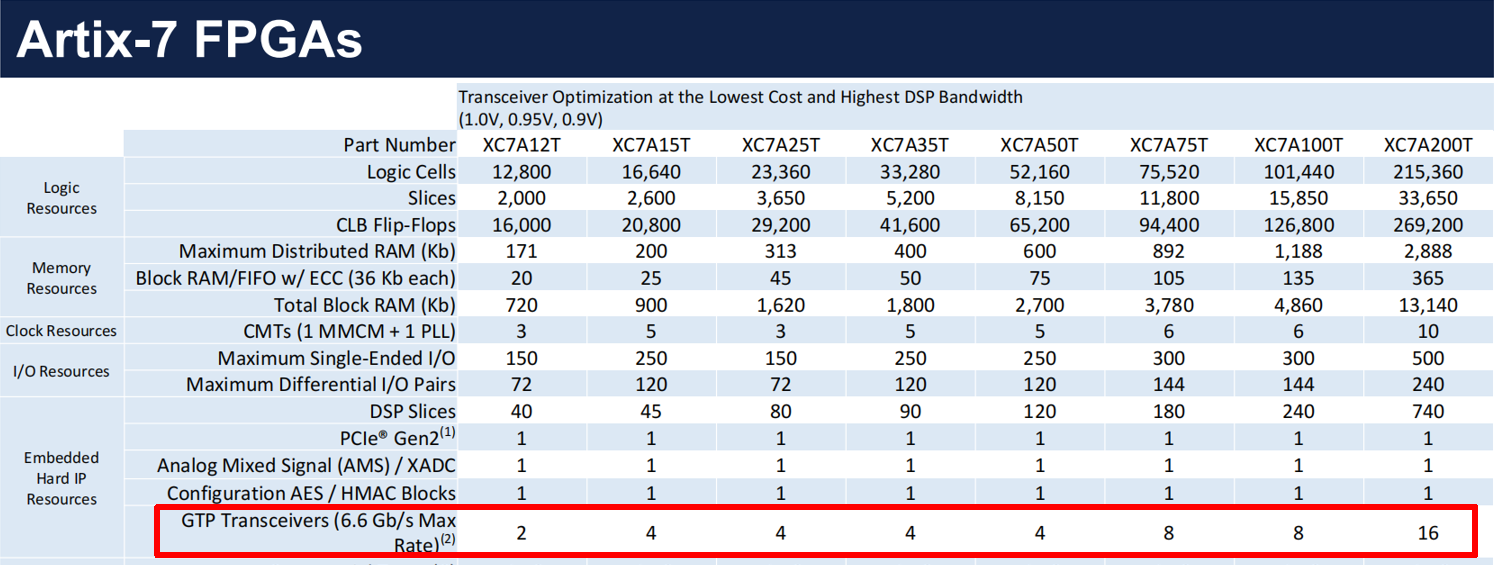This screenshot has width=1495, height=565.
Task: Click the 10 CMTs value for XC7A200T
Action: click(1428, 331)
